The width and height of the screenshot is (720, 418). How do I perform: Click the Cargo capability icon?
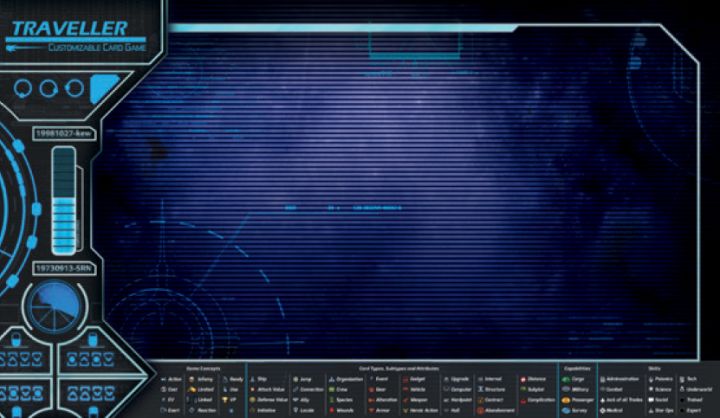pyautogui.click(x=565, y=380)
